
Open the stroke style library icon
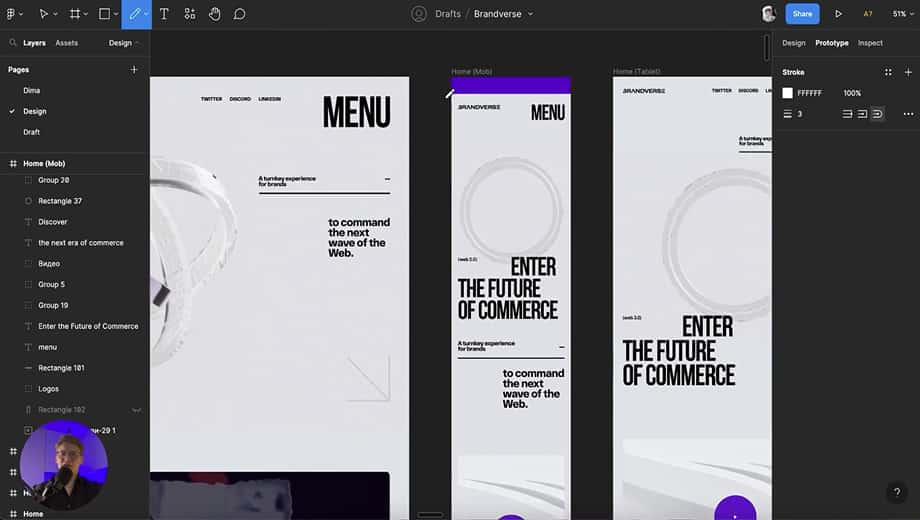(x=888, y=72)
